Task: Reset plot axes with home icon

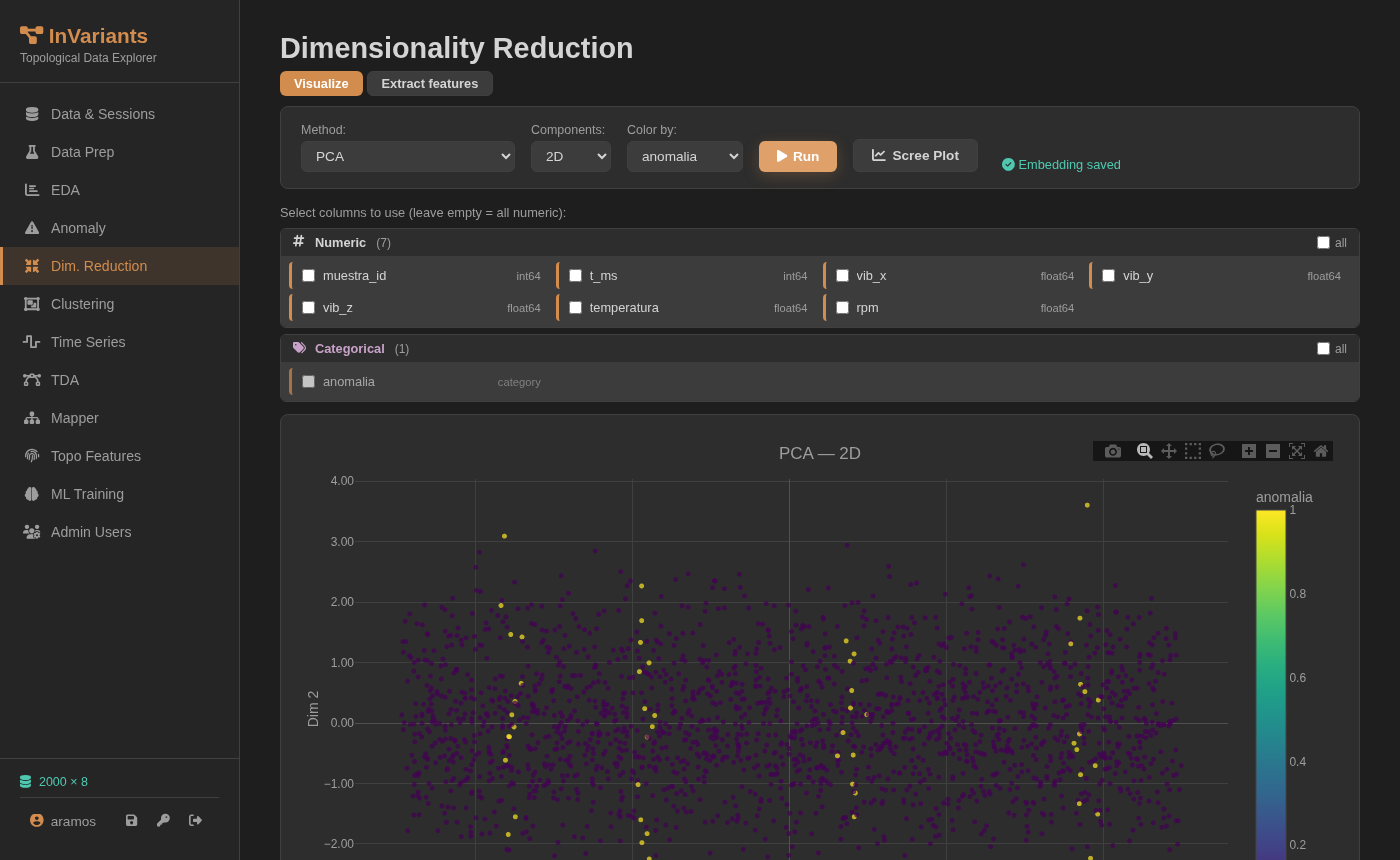Action: click(1321, 451)
